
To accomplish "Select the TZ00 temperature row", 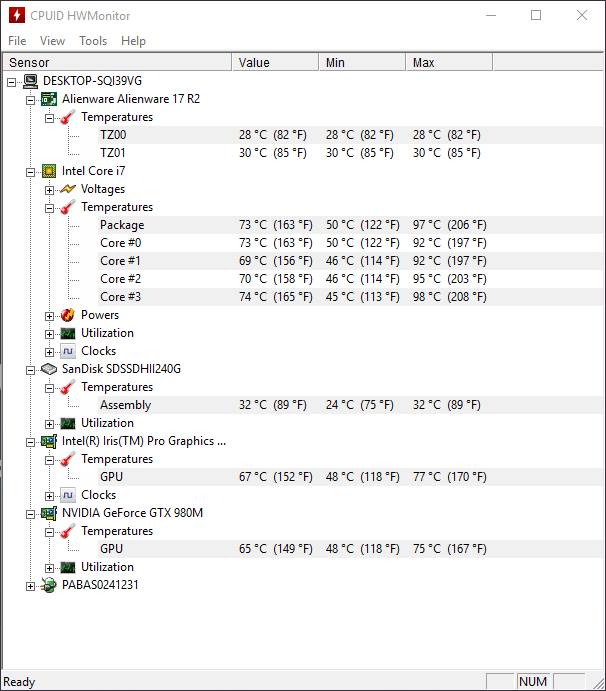I will (x=351, y=135).
